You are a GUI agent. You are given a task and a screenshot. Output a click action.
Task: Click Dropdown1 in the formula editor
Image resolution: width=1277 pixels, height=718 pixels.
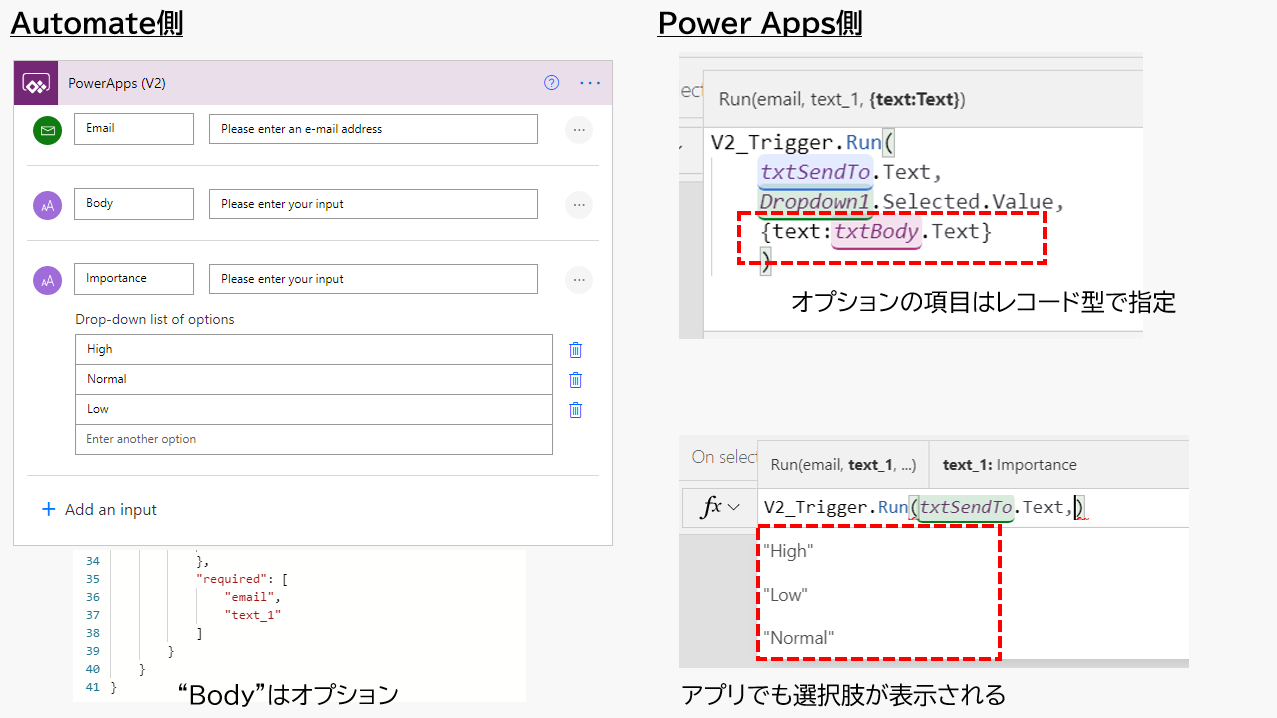[815, 202]
